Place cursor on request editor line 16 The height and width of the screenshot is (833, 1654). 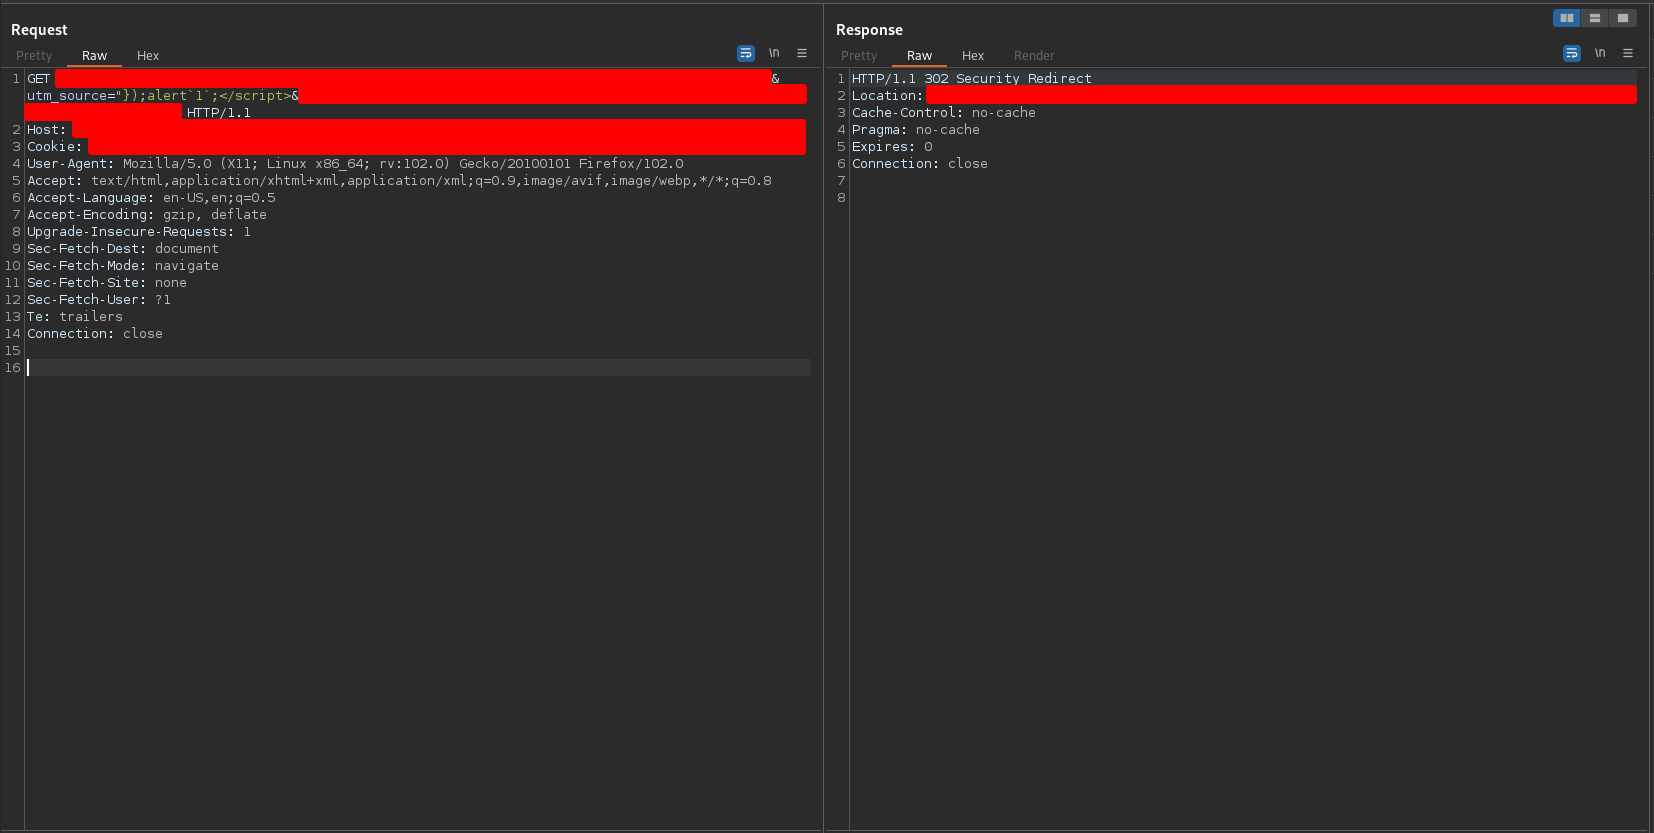(x=418, y=368)
